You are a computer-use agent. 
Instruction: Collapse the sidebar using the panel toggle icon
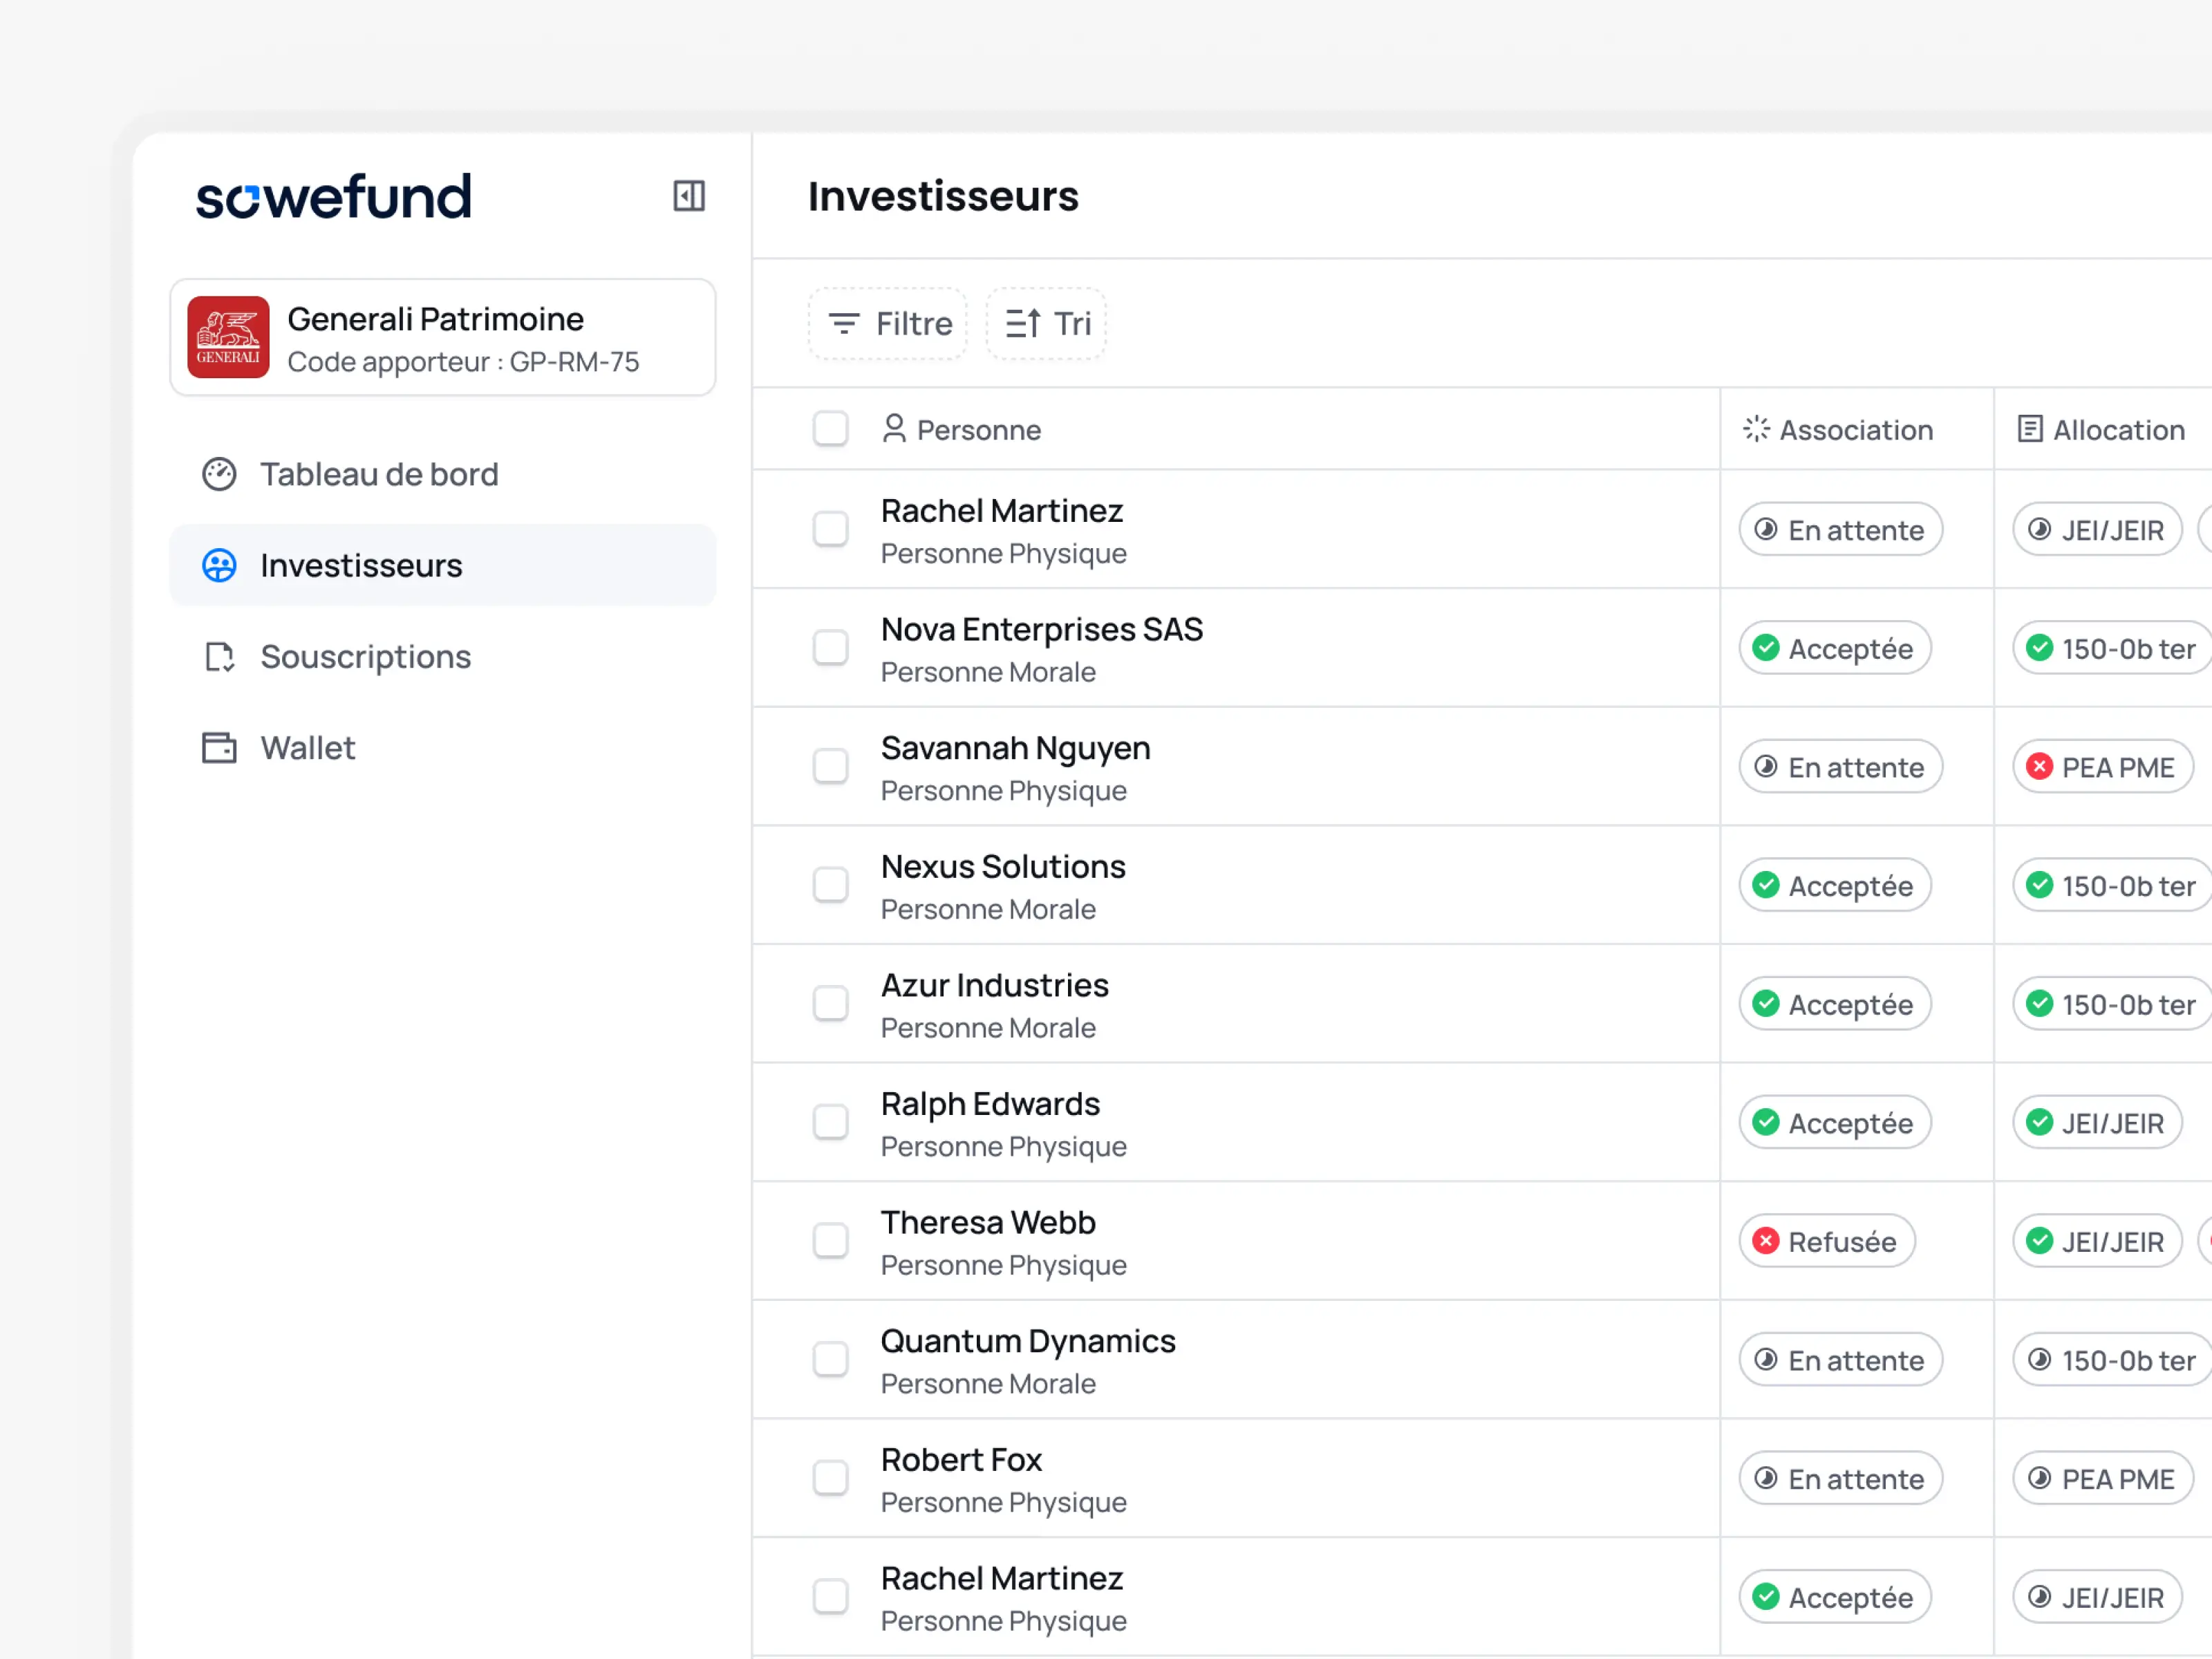pyautogui.click(x=688, y=196)
